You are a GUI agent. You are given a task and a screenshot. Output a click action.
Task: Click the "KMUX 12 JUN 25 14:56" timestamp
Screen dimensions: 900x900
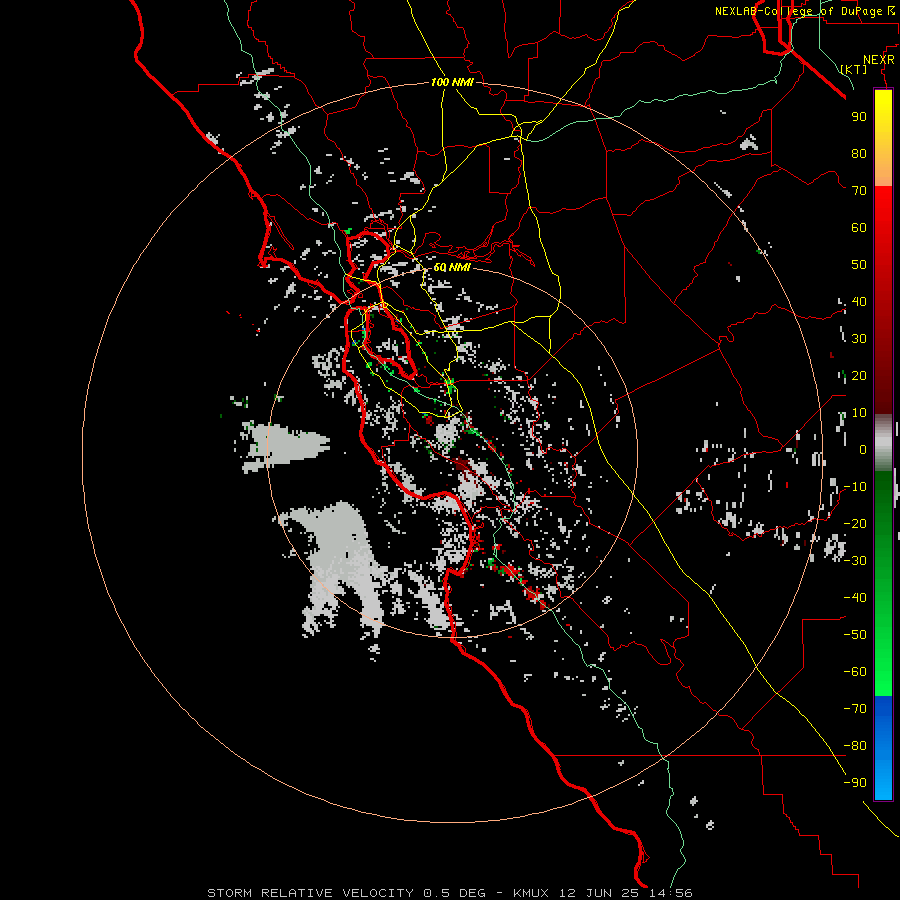603,893
